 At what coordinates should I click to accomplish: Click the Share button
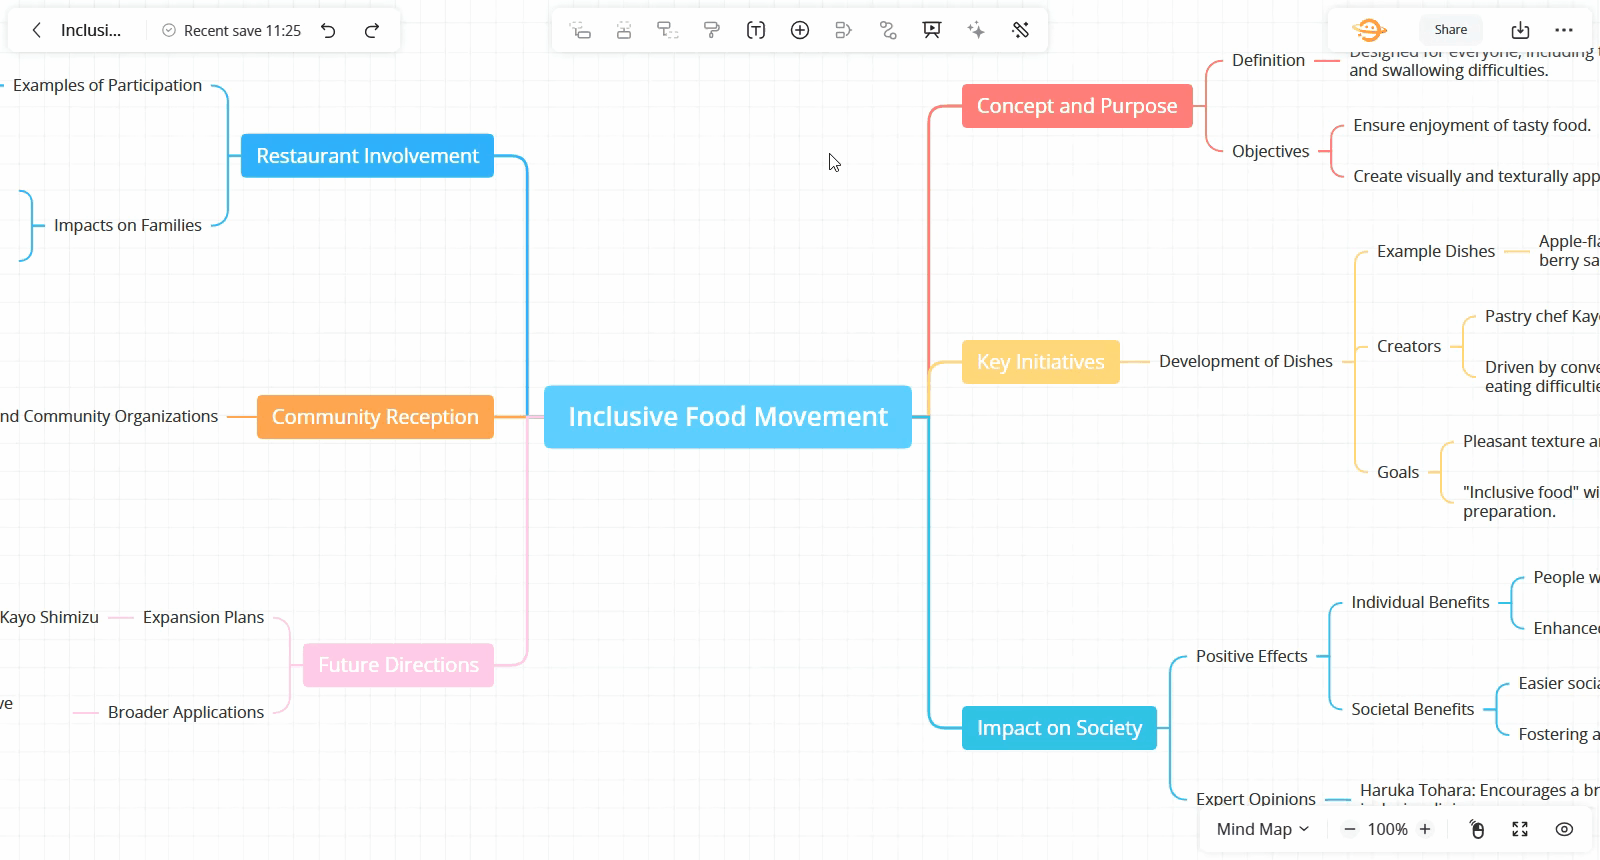click(1450, 30)
